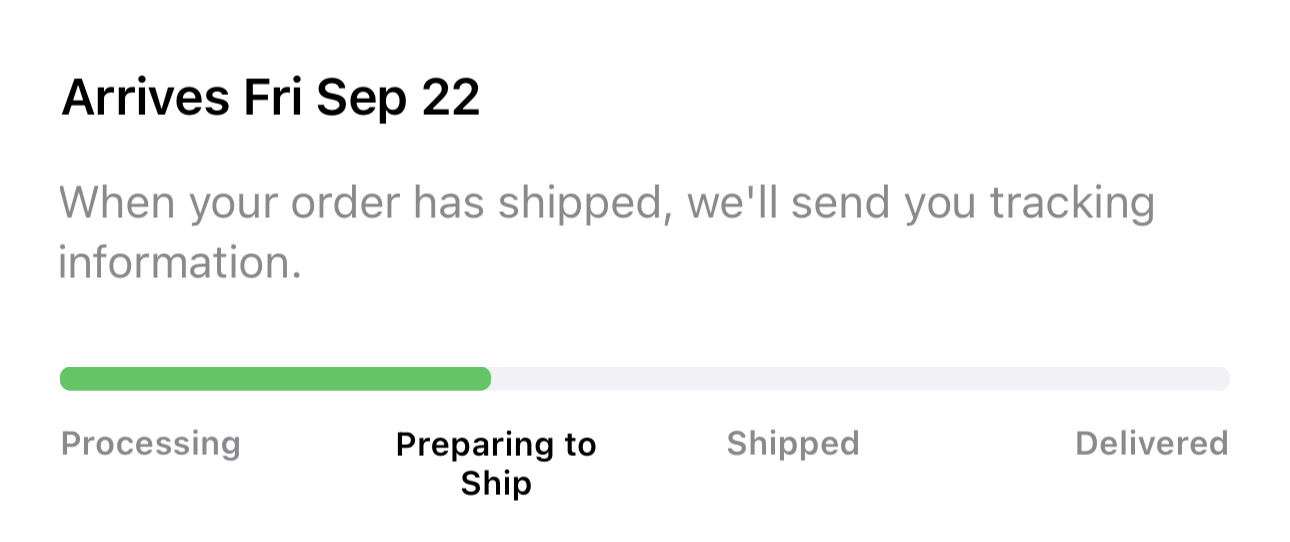
Task: Click the words "tracking information" in description
Action: coord(1072,204)
